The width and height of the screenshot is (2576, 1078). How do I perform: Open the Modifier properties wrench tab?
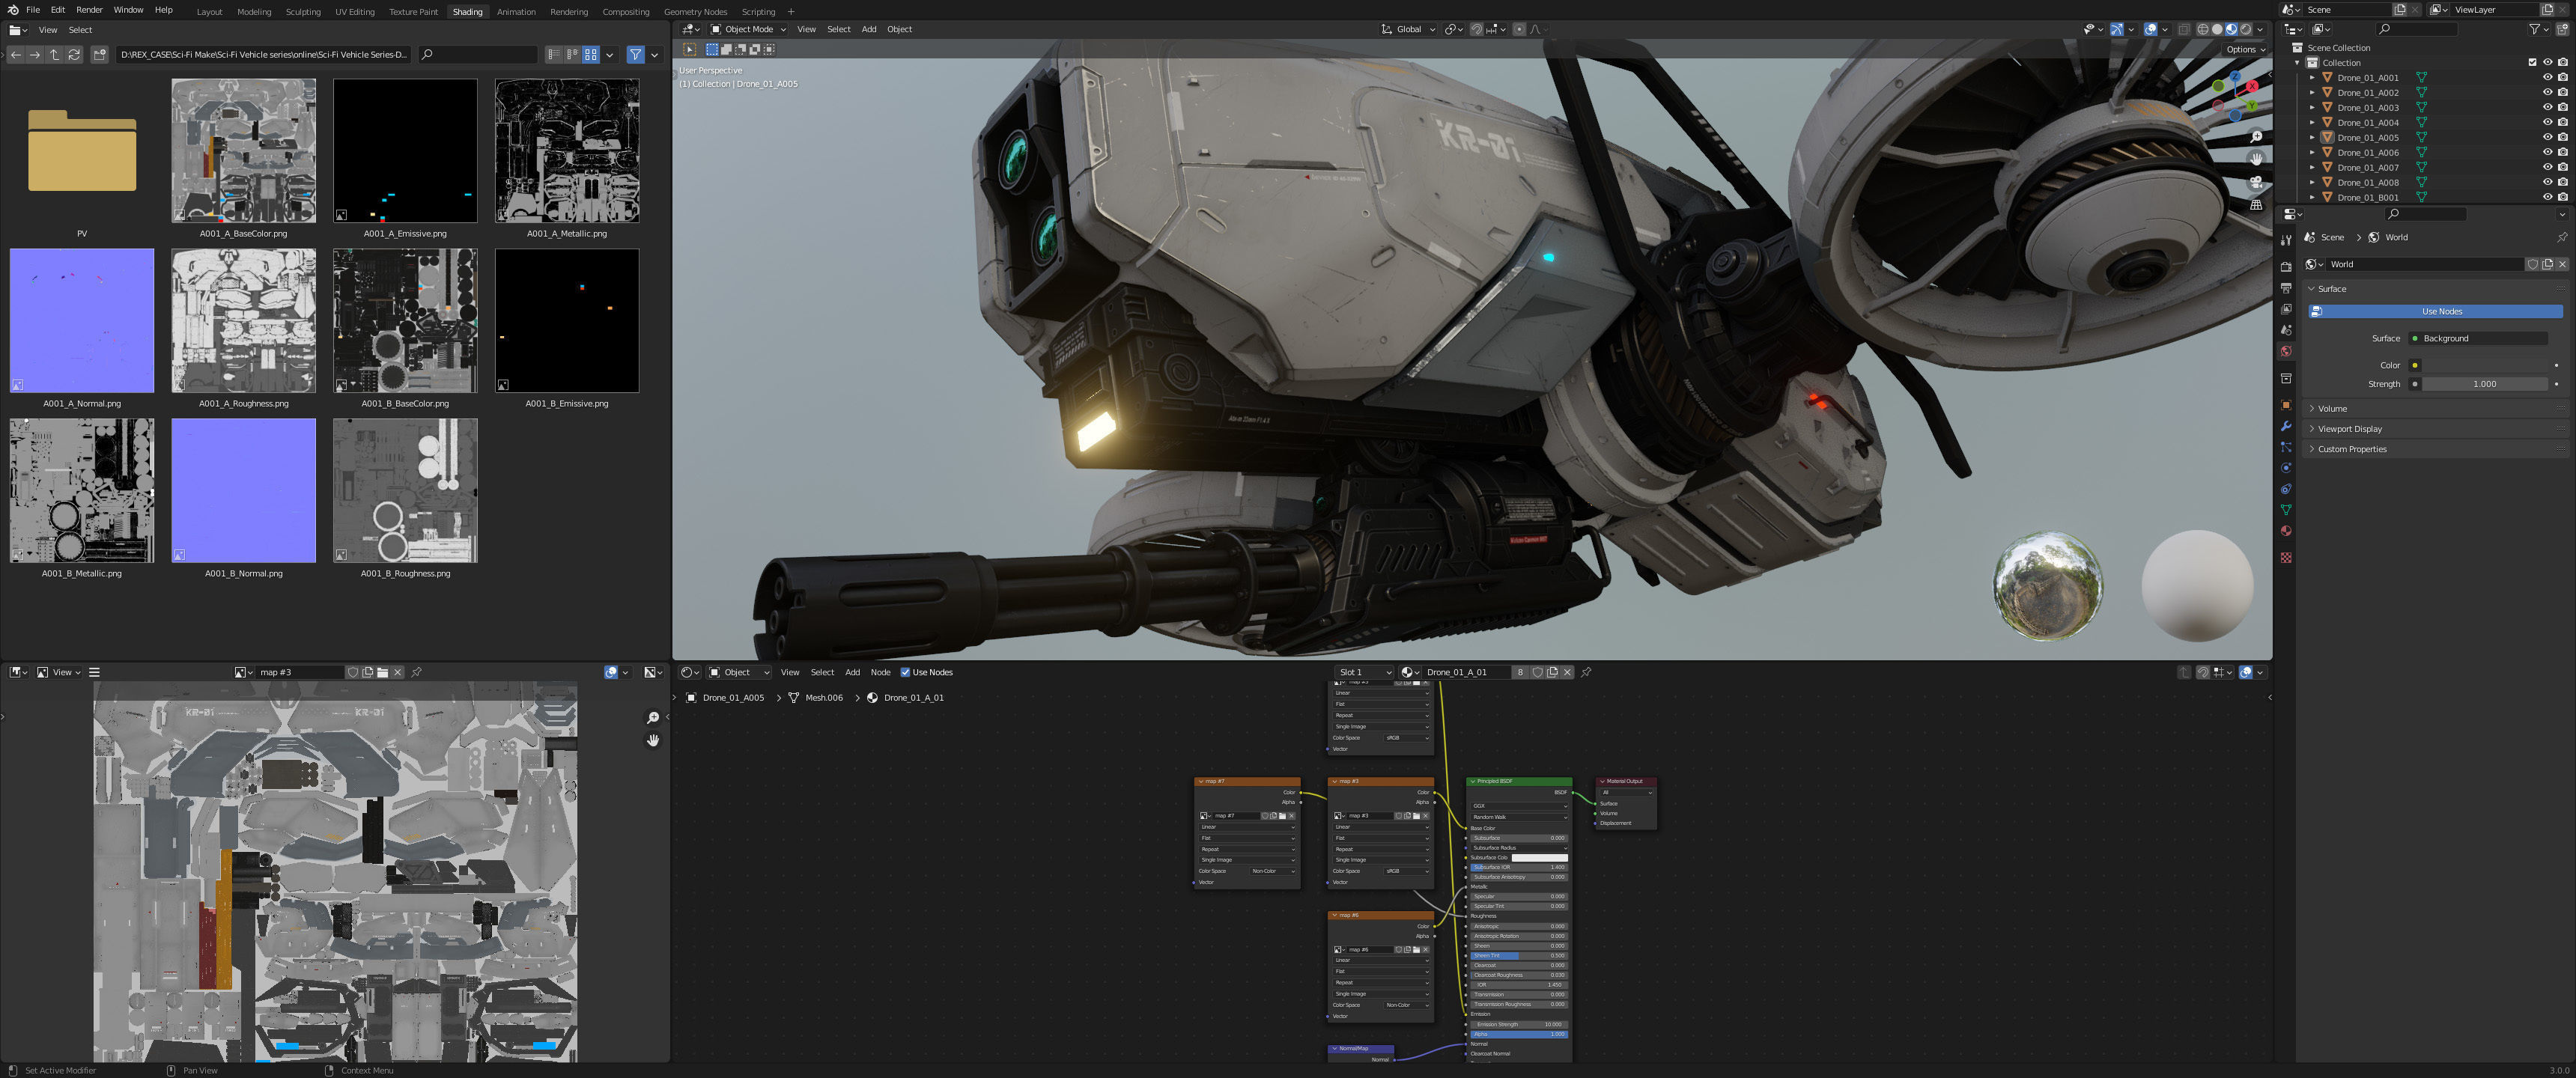[2286, 426]
